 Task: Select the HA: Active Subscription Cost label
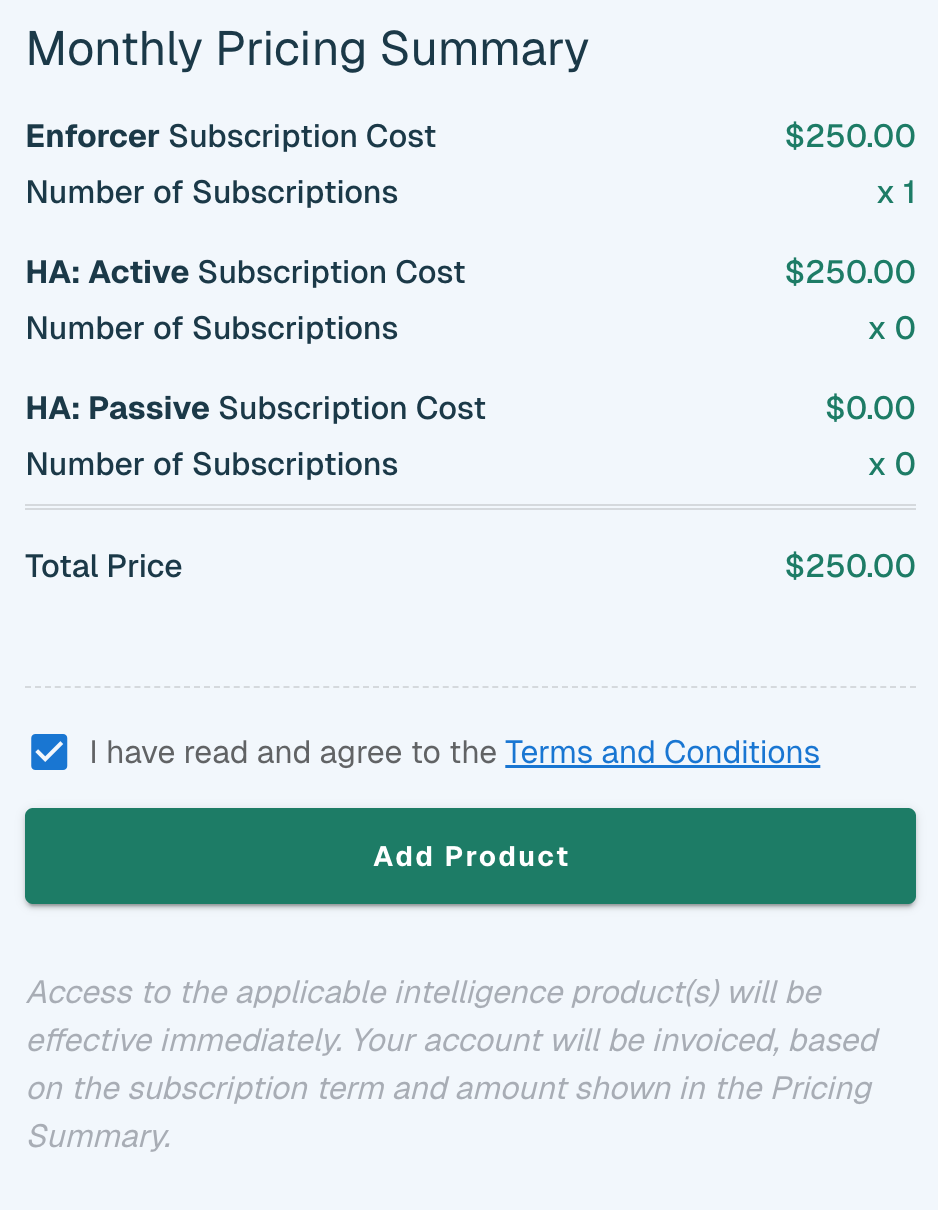246,272
